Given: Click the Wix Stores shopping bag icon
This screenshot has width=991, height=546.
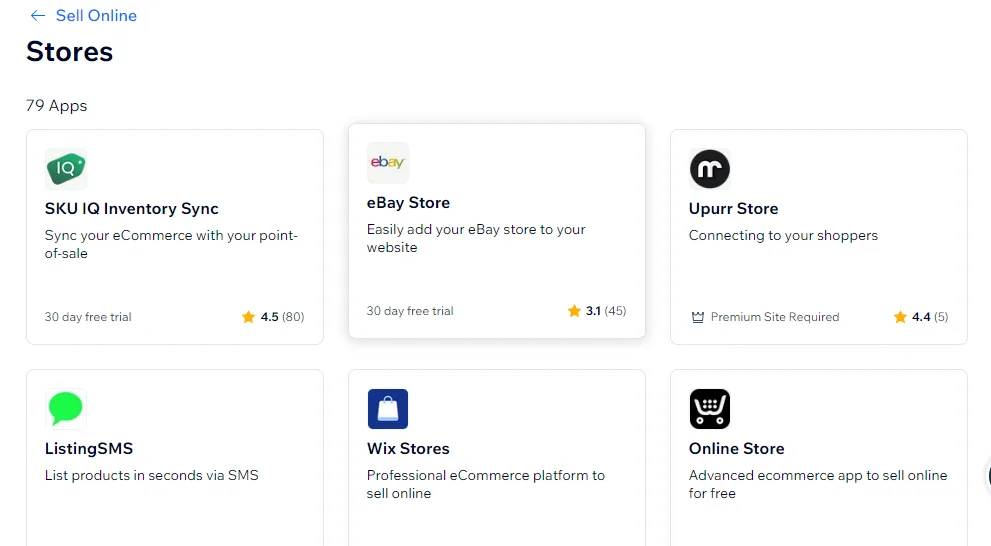Looking at the screenshot, I should click(x=387, y=409).
